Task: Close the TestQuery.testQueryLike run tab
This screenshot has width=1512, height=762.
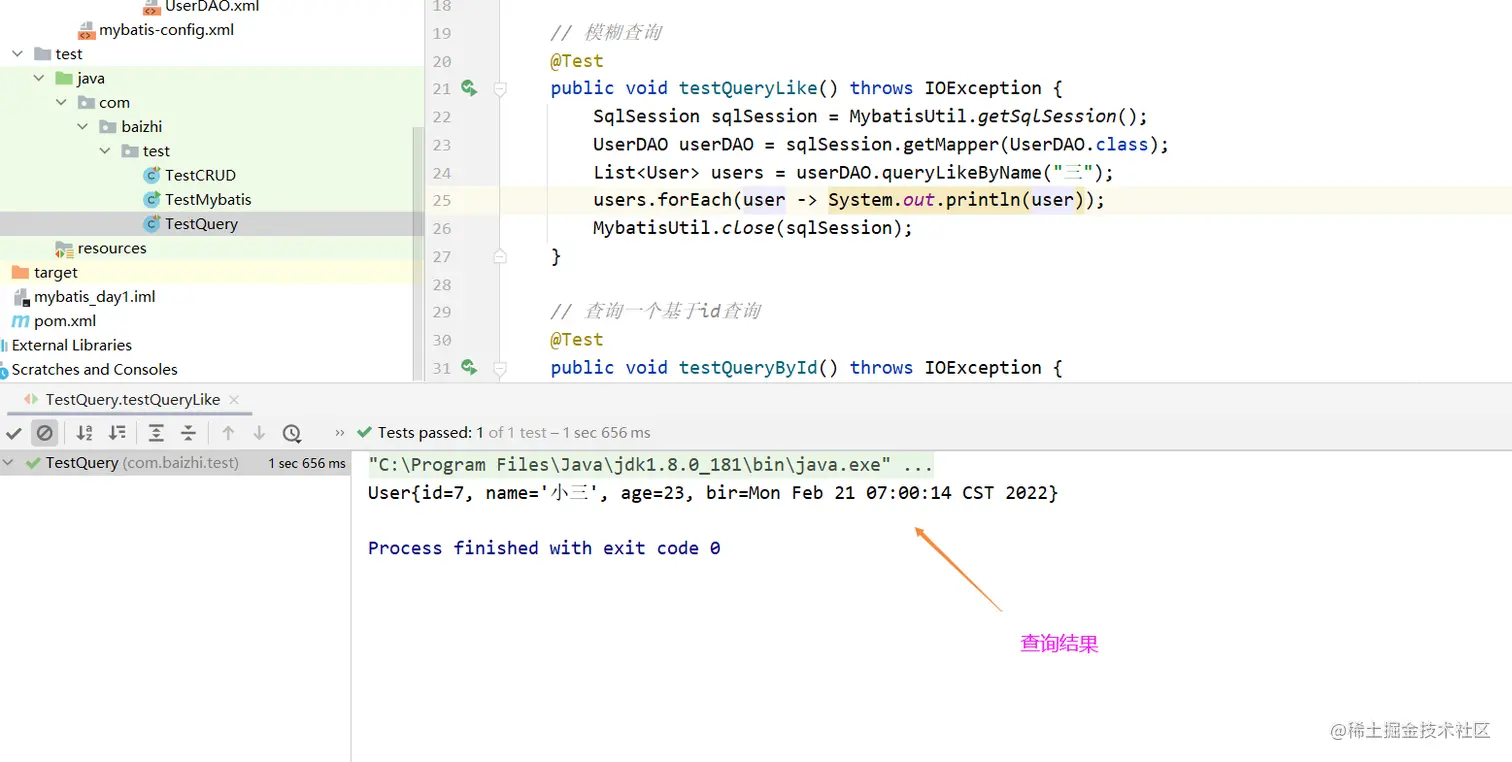Action: point(234,400)
